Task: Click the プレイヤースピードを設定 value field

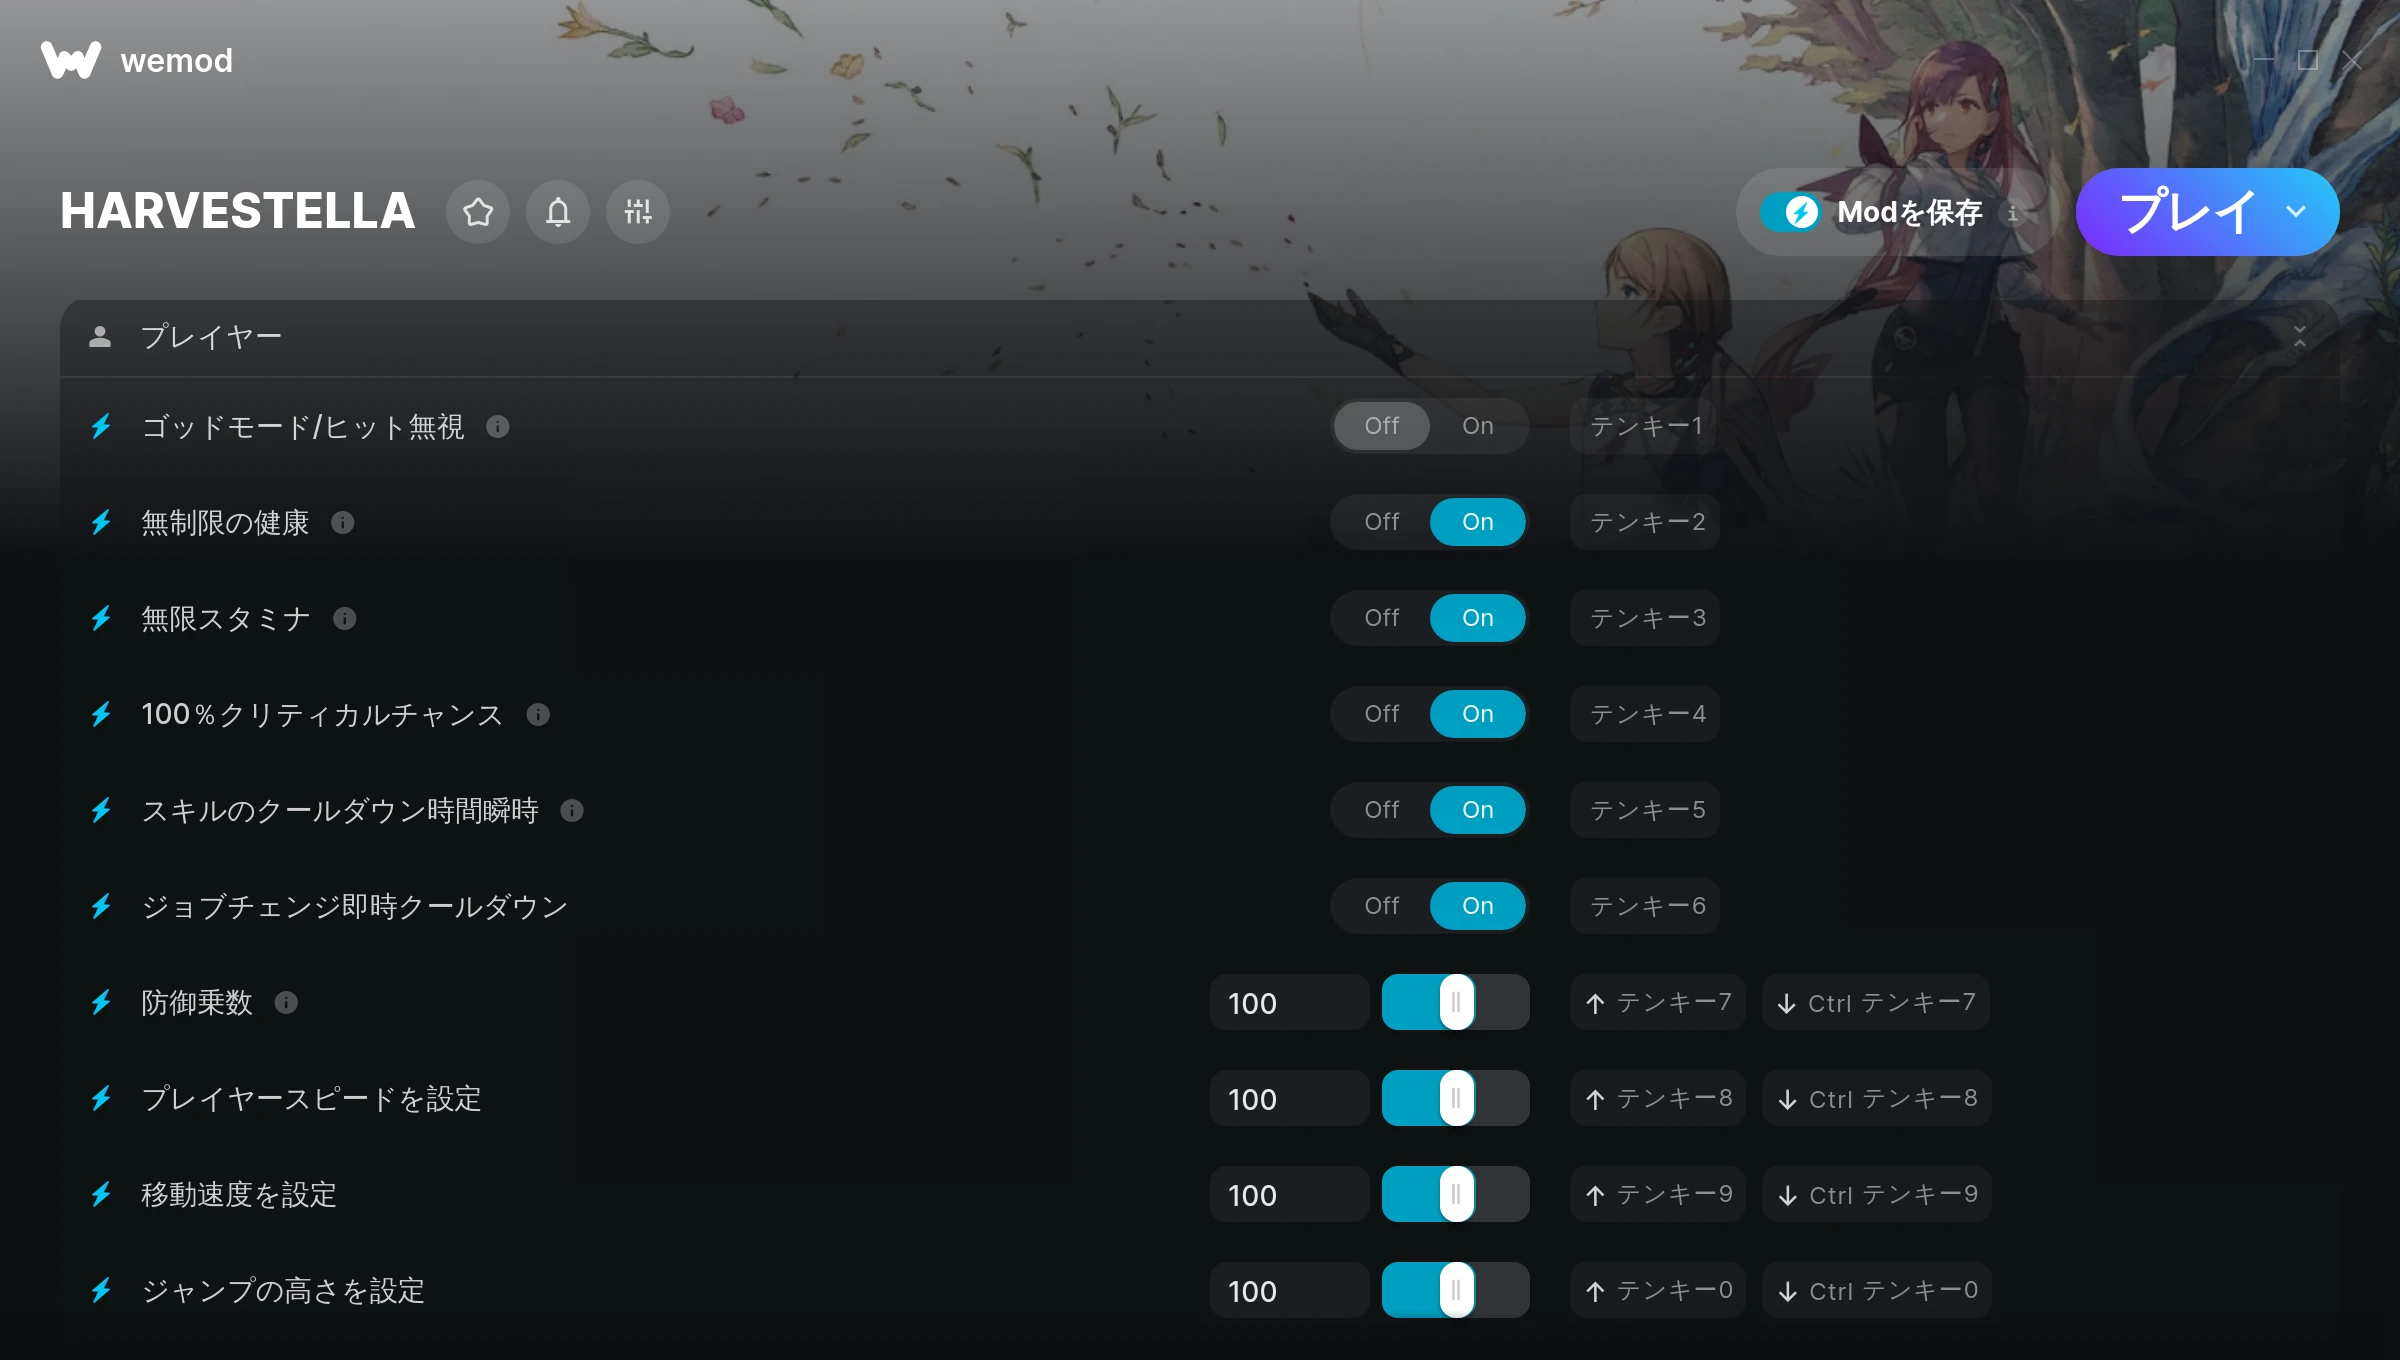Action: [x=1289, y=1098]
